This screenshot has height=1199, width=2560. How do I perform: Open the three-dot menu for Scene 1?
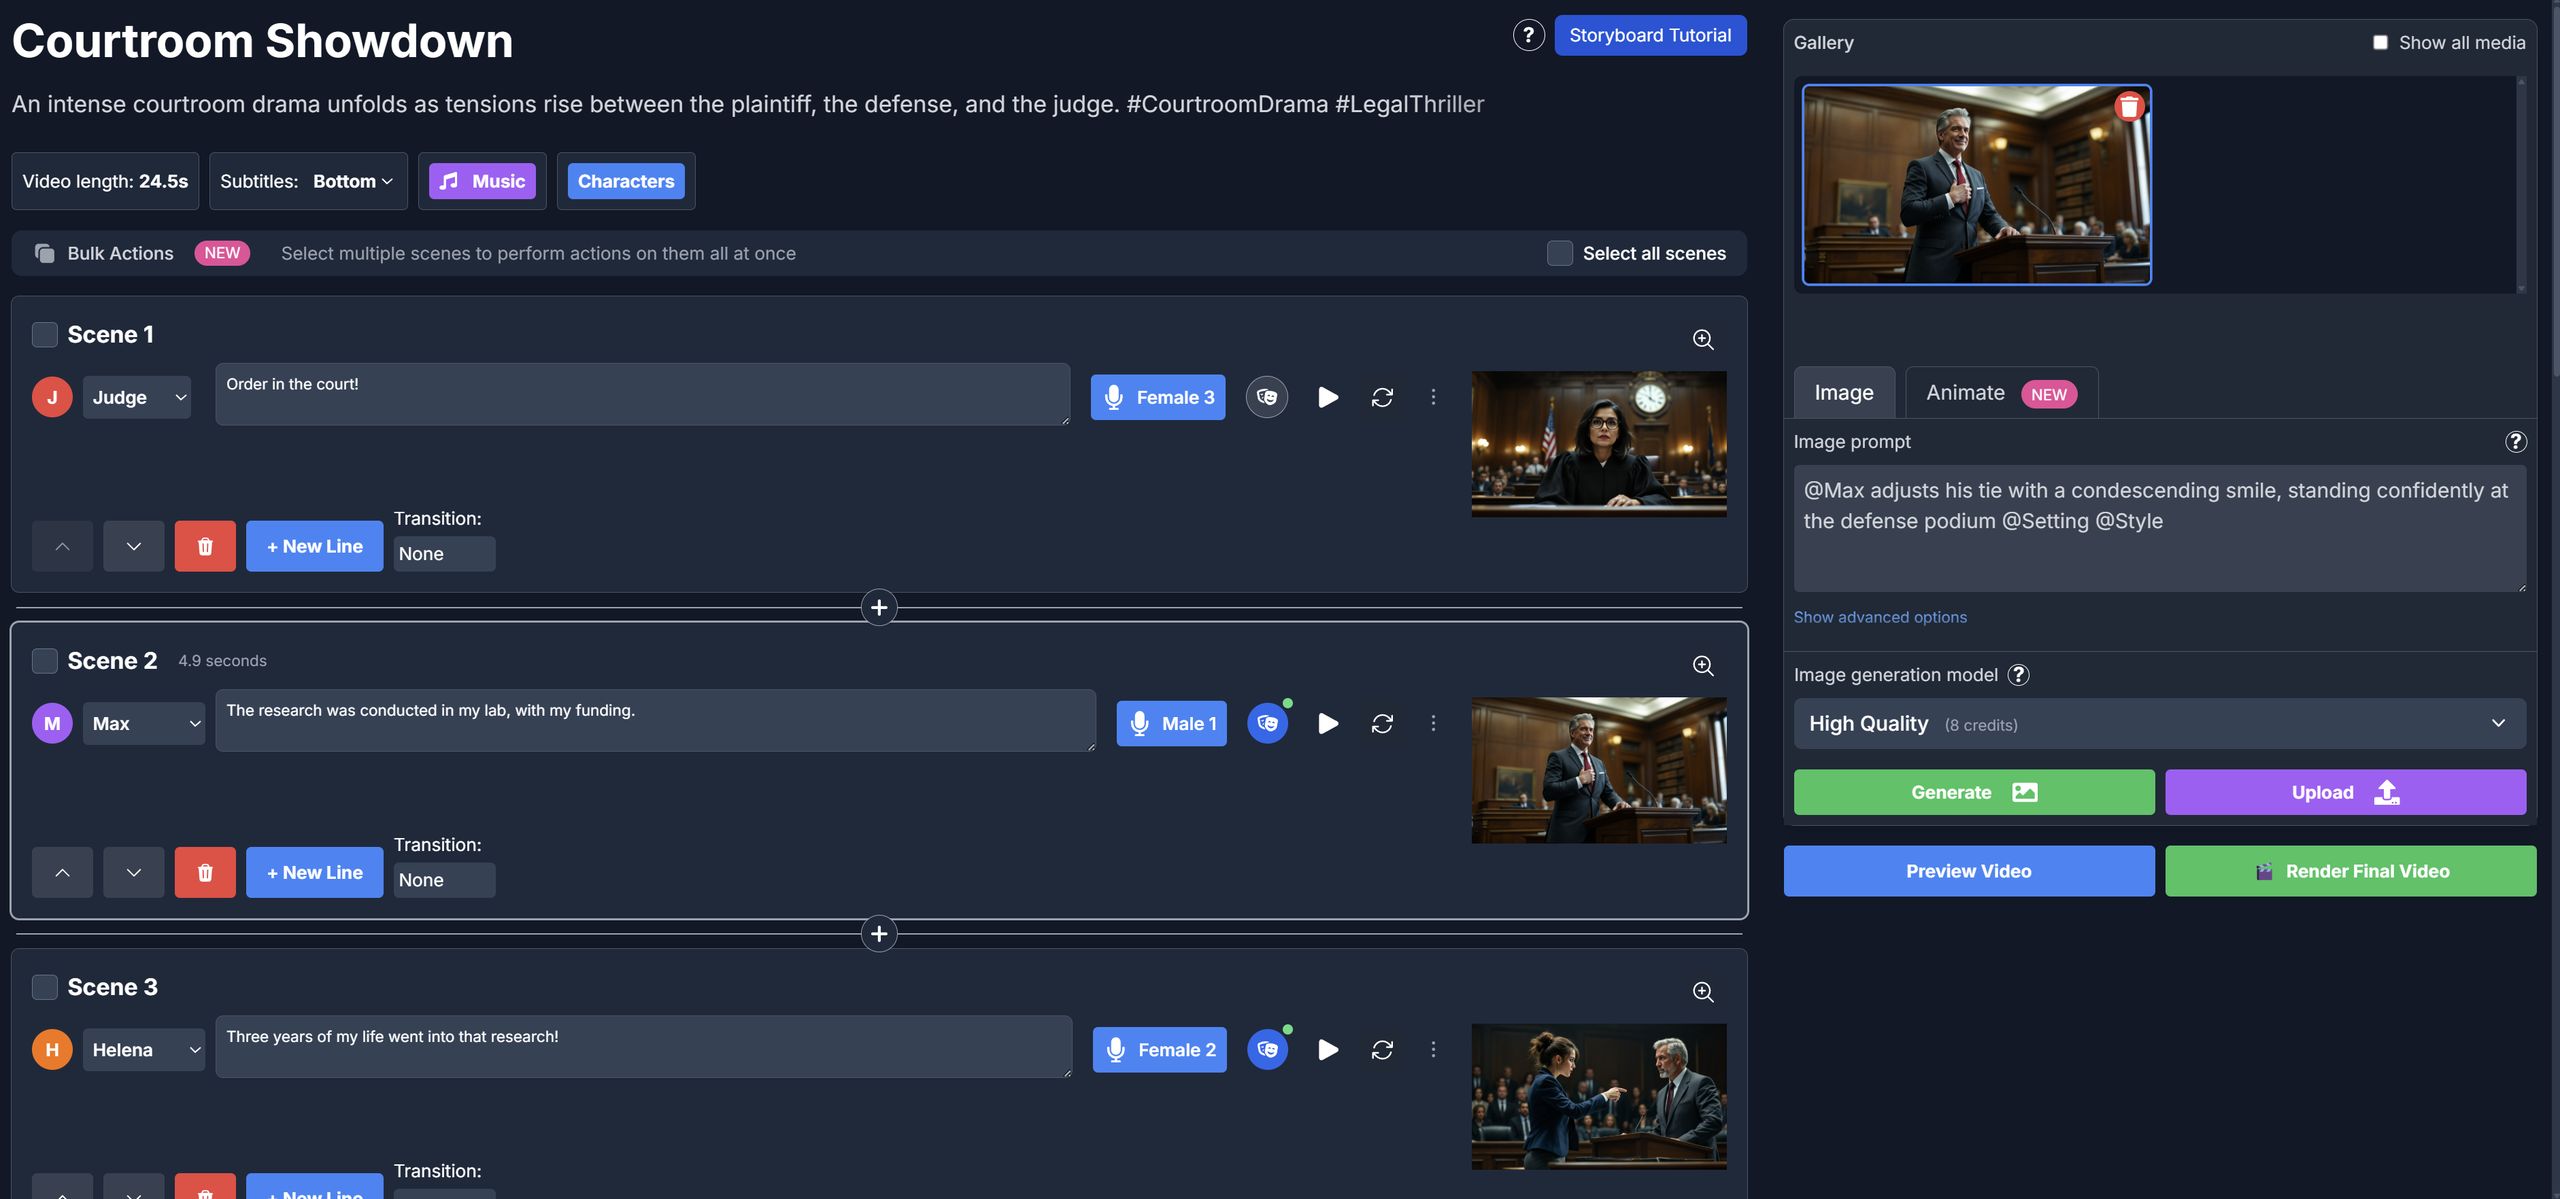[1434, 397]
